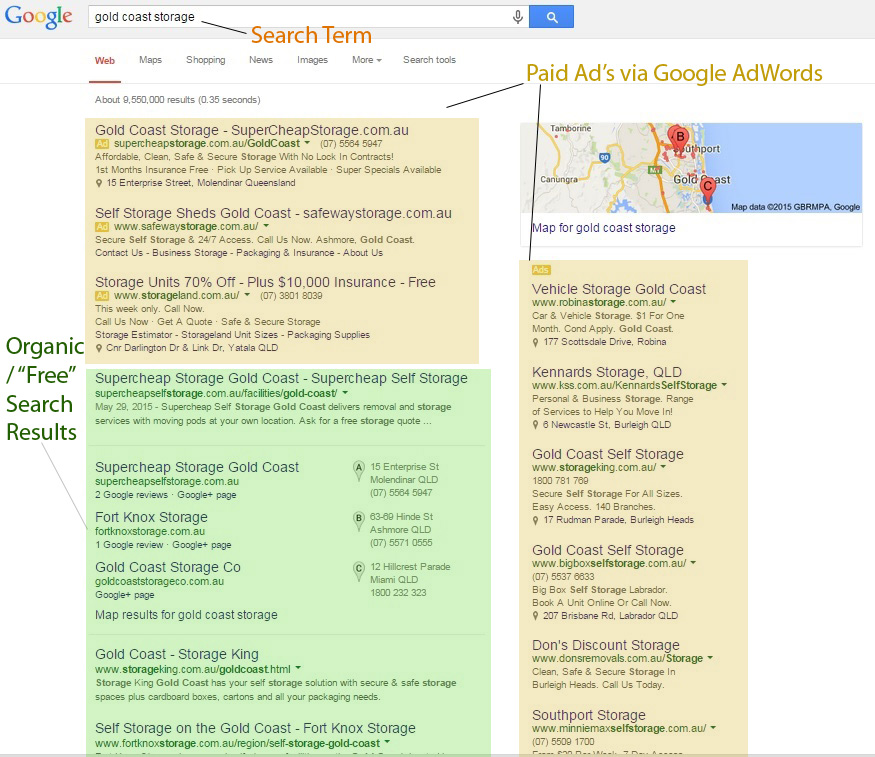Click Packaging Supplies sitelink in storageland ad
The image size is (875, 757).
click(x=328, y=335)
